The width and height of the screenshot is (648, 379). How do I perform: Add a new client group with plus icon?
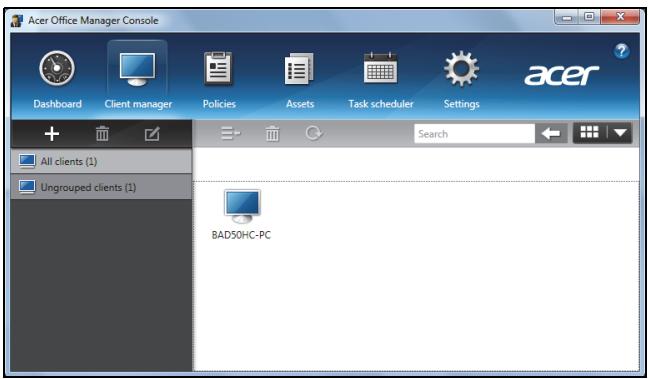(x=52, y=134)
